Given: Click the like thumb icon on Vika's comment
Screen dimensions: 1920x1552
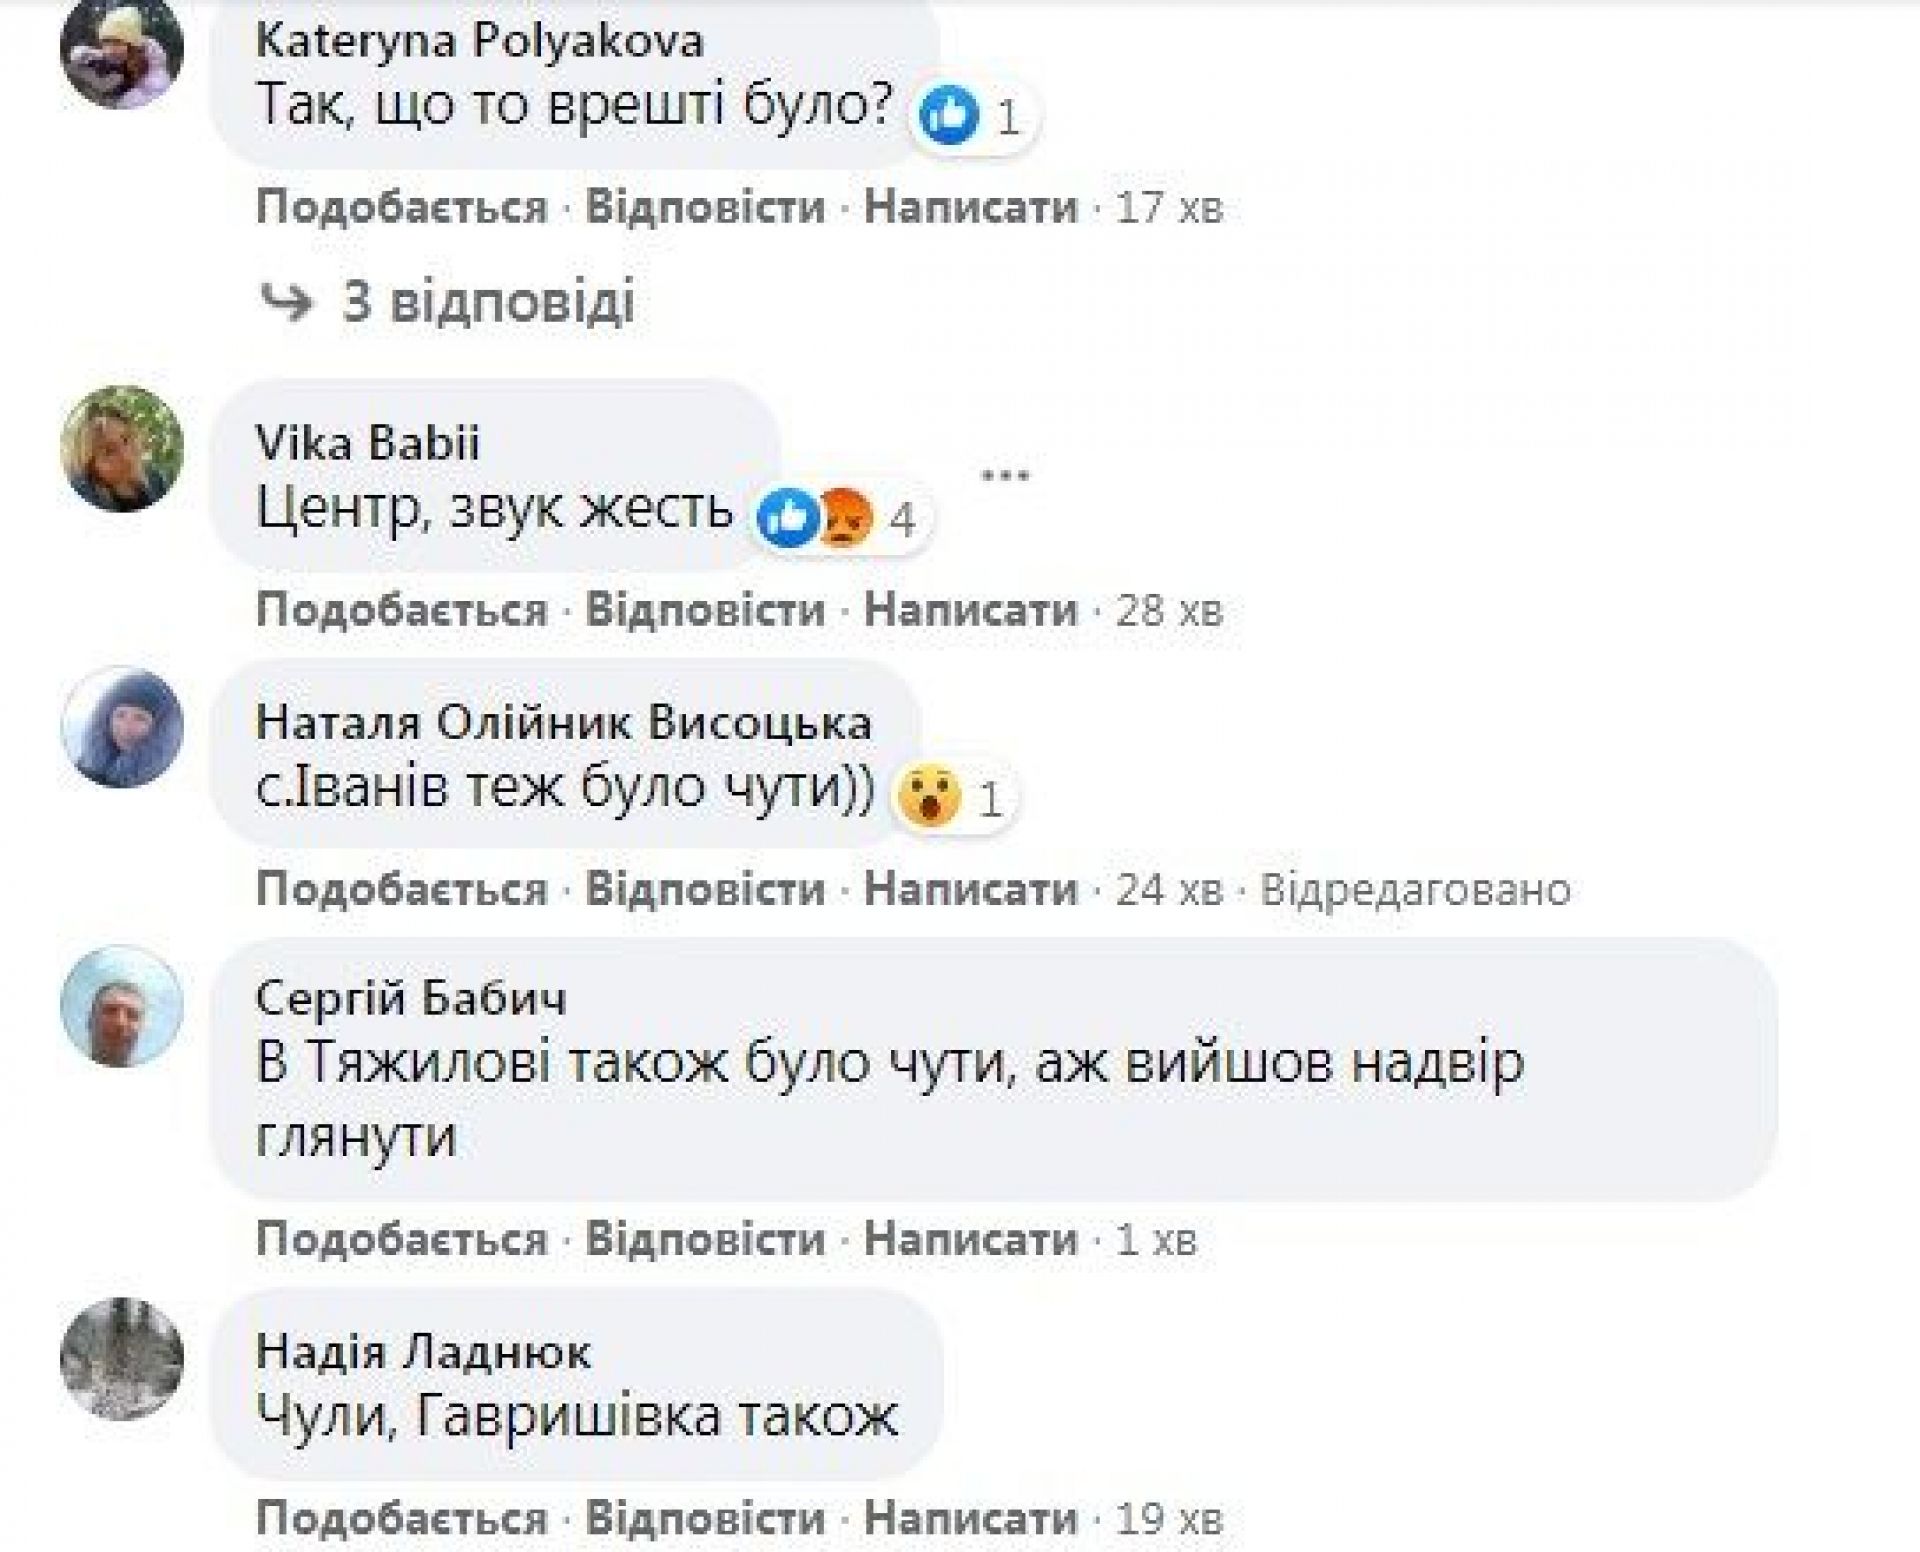Looking at the screenshot, I should pyautogui.click(x=788, y=518).
